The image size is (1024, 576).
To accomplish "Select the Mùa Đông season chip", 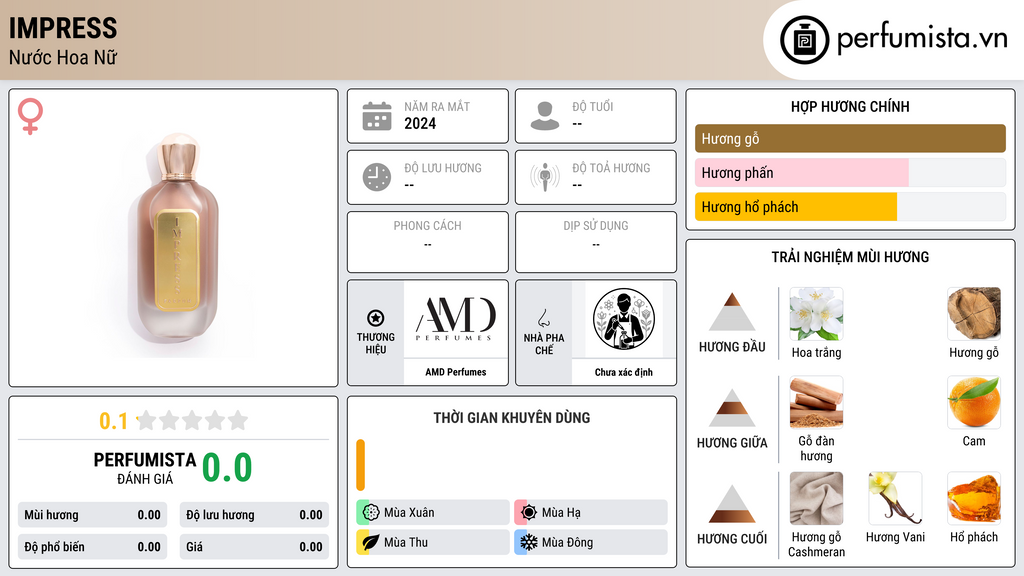I will [x=591, y=542].
